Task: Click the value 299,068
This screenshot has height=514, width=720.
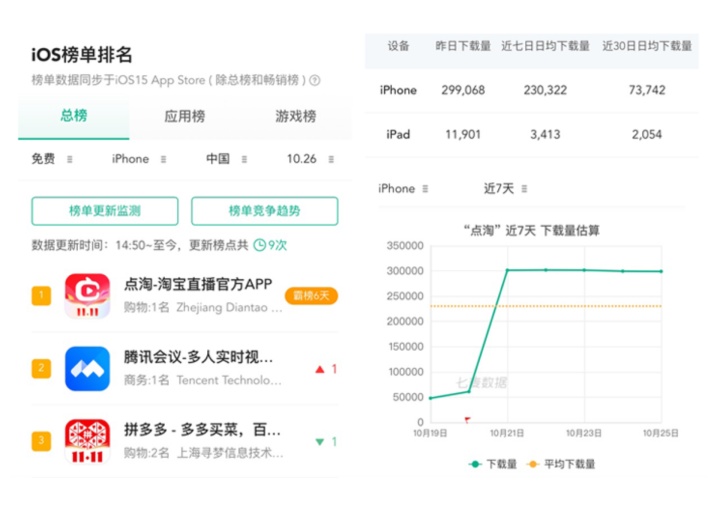Action: pyautogui.click(x=463, y=90)
